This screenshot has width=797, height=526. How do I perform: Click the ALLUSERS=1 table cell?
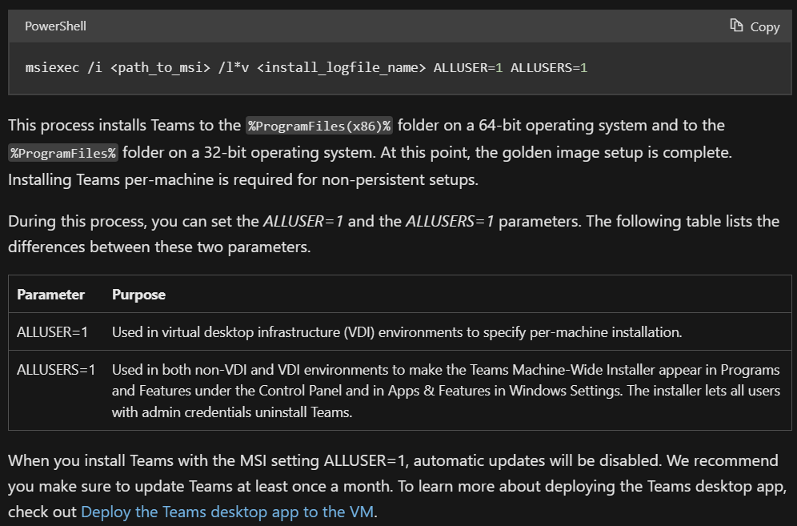[x=57, y=369]
